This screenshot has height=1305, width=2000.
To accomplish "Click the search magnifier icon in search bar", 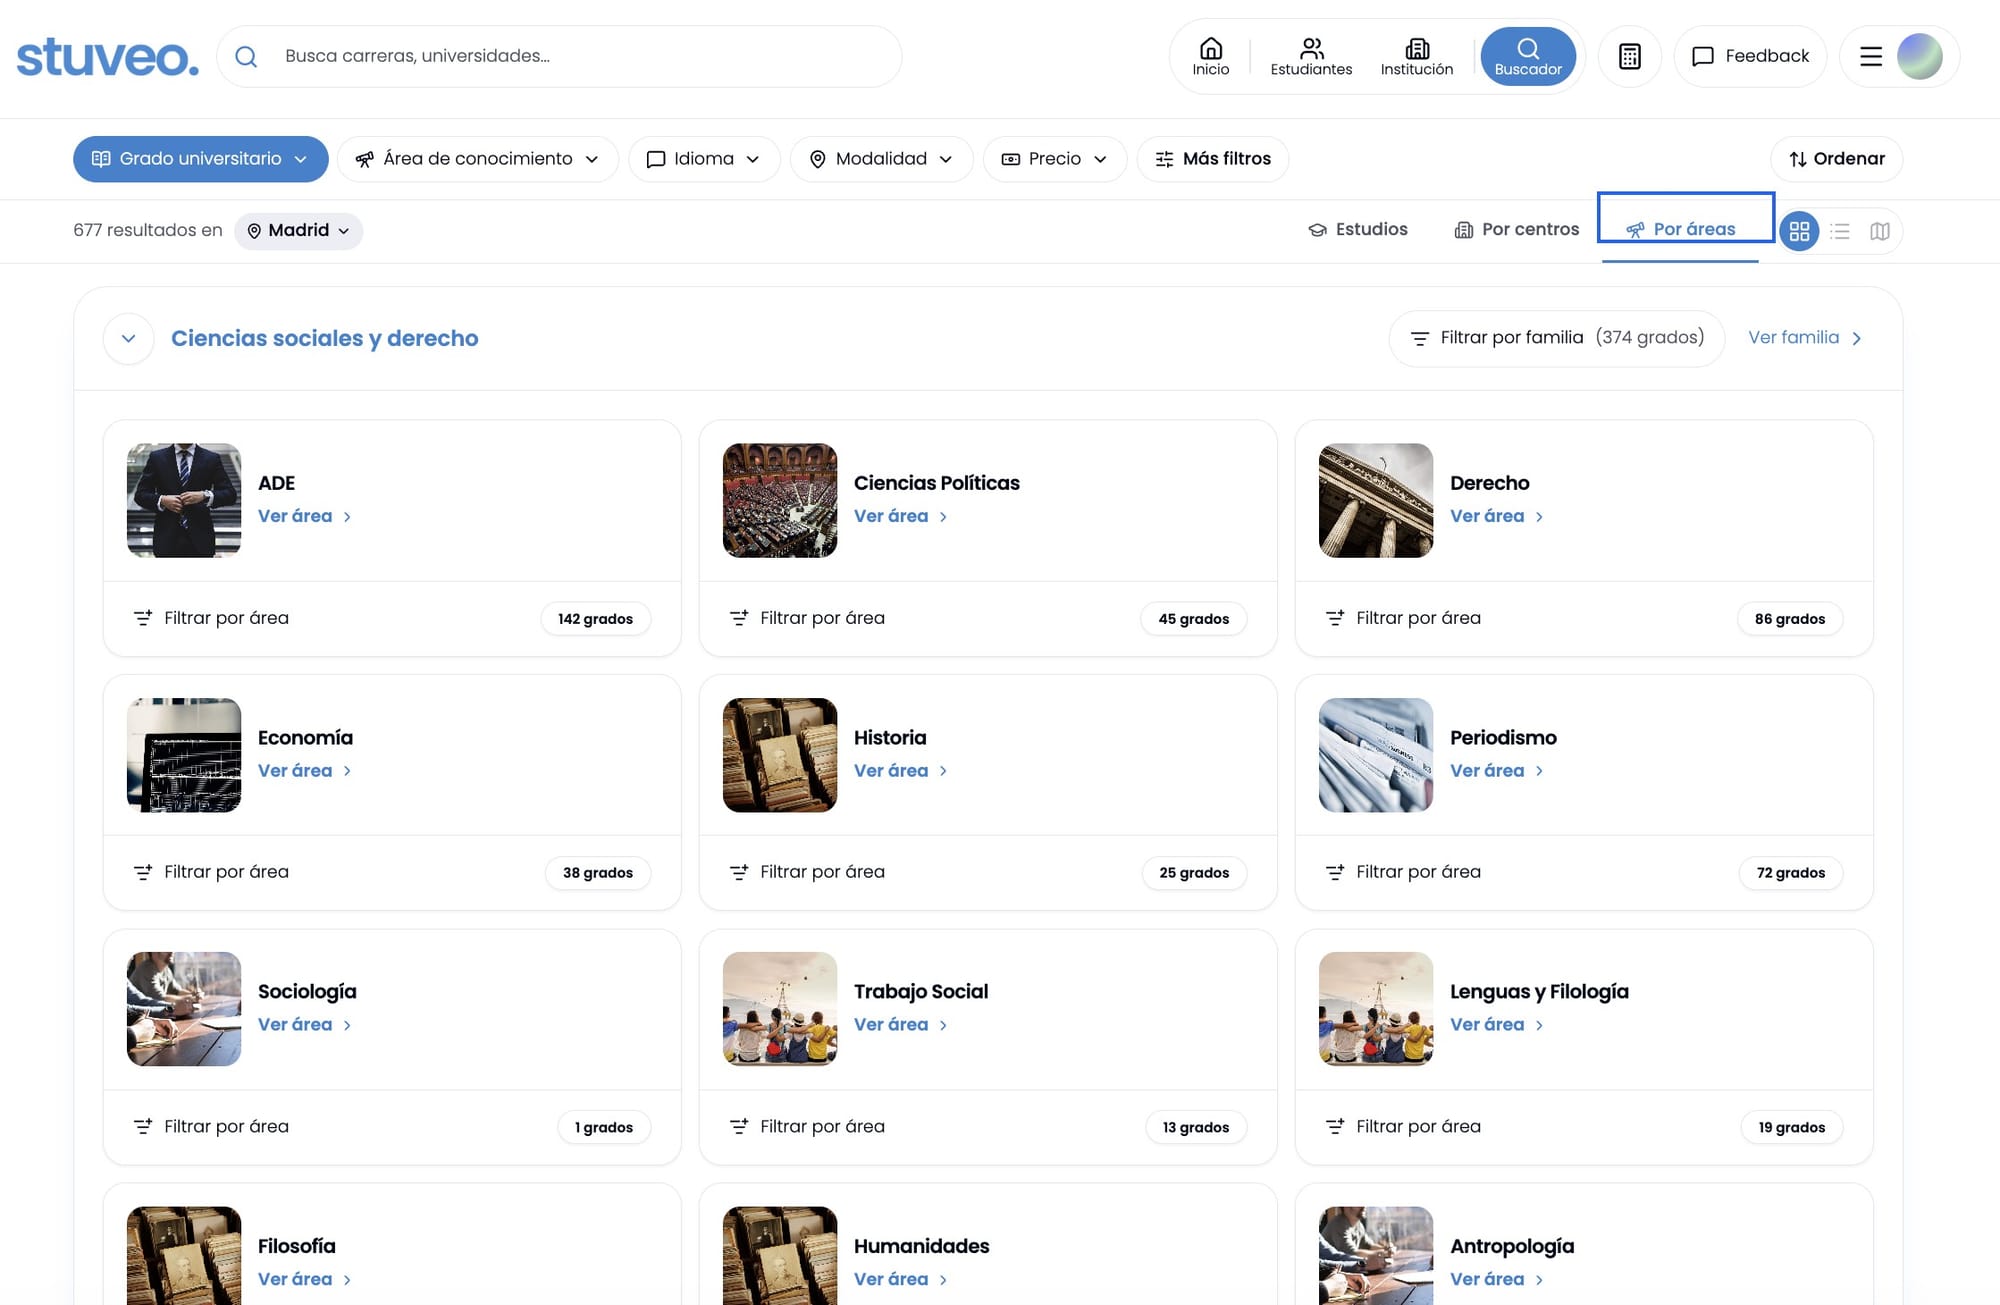I will coord(246,56).
